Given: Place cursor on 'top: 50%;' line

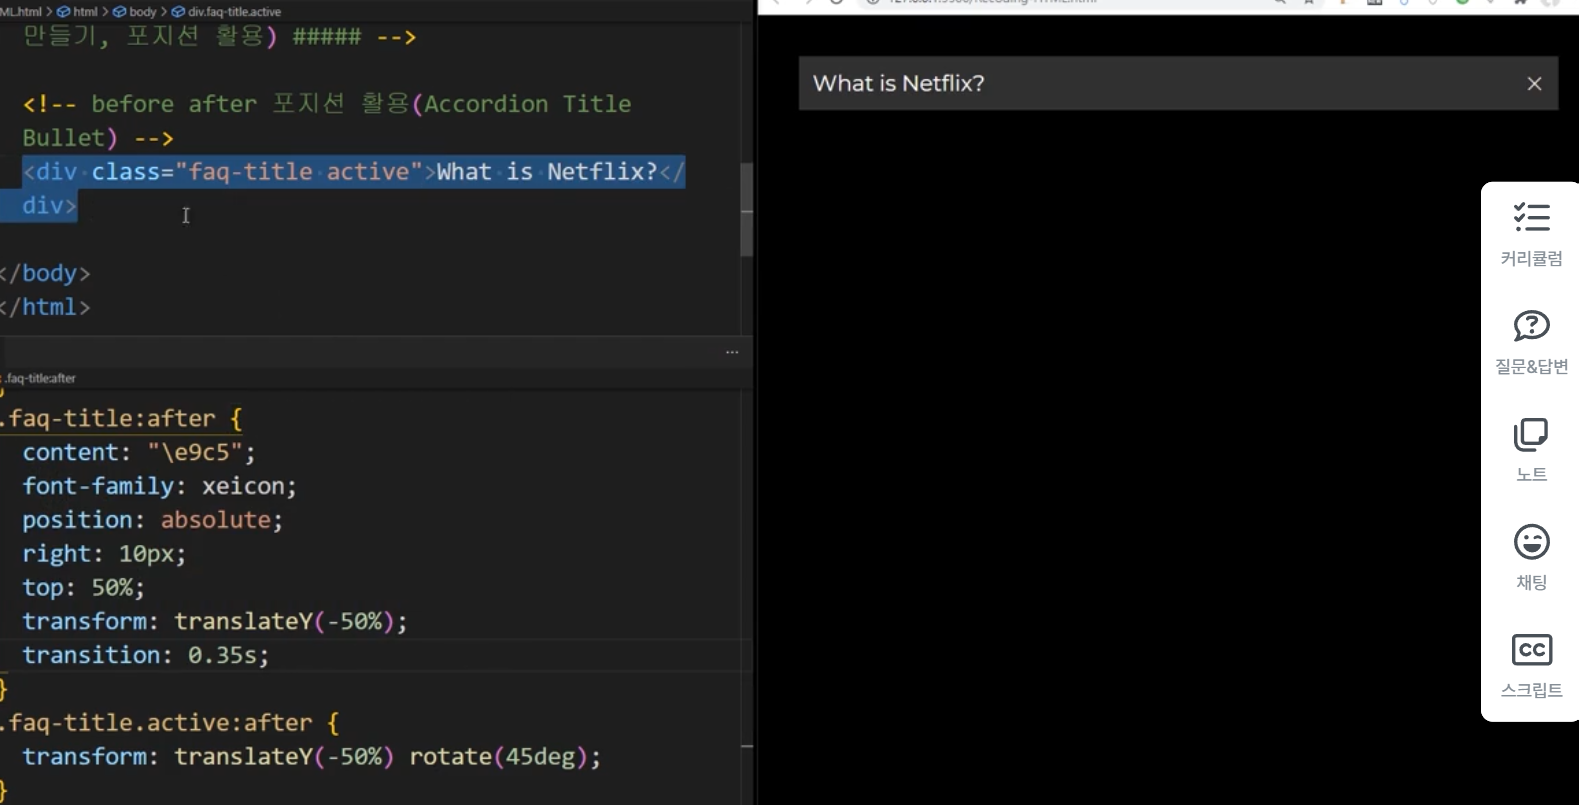Looking at the screenshot, I should (x=84, y=588).
